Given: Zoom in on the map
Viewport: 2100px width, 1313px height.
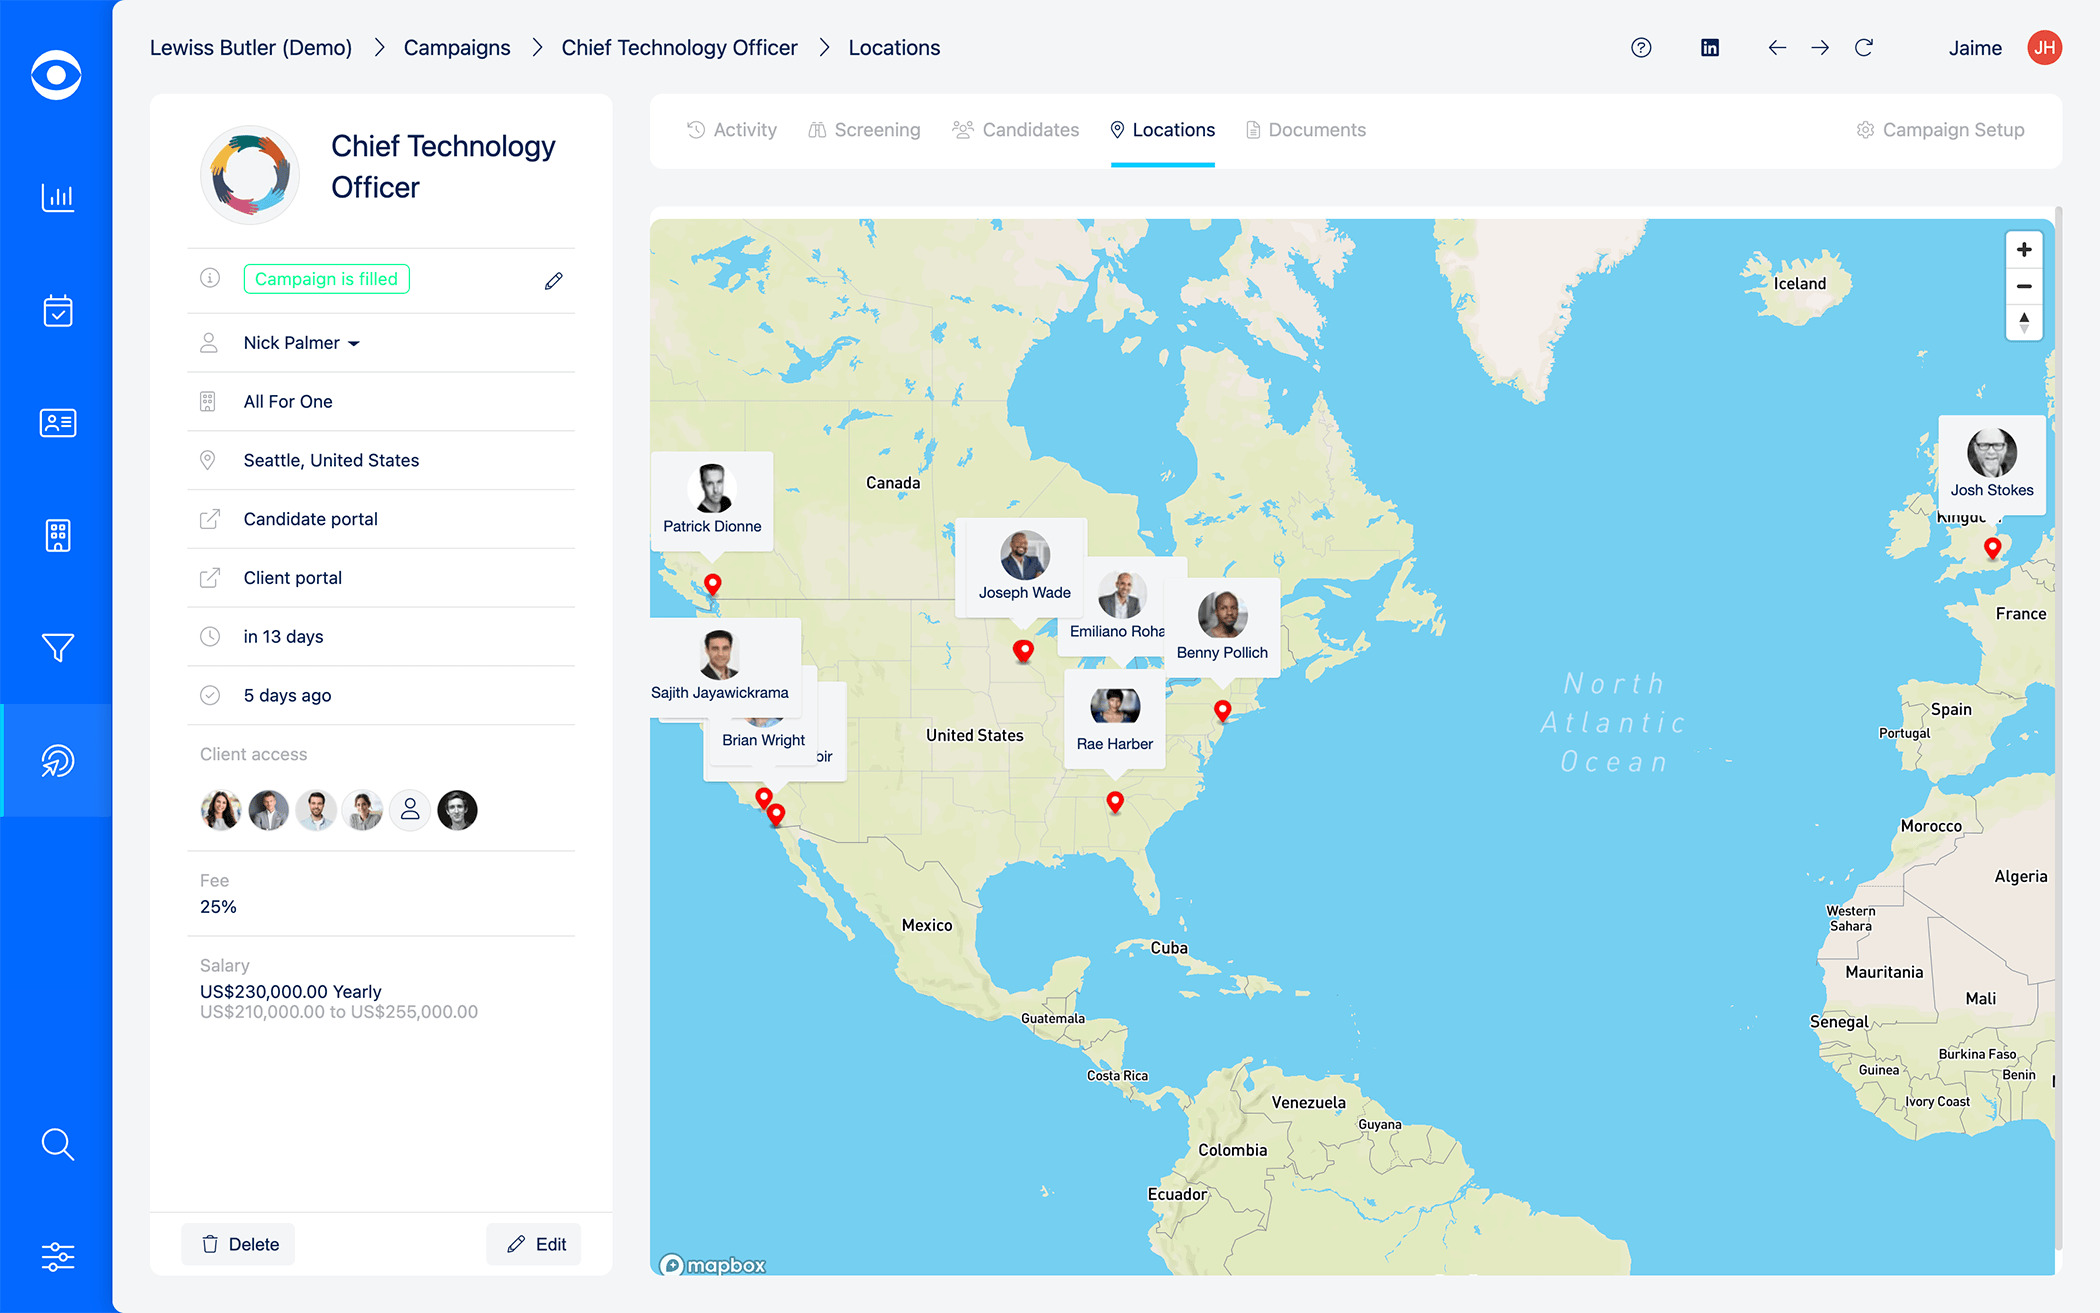Looking at the screenshot, I should tap(2024, 250).
